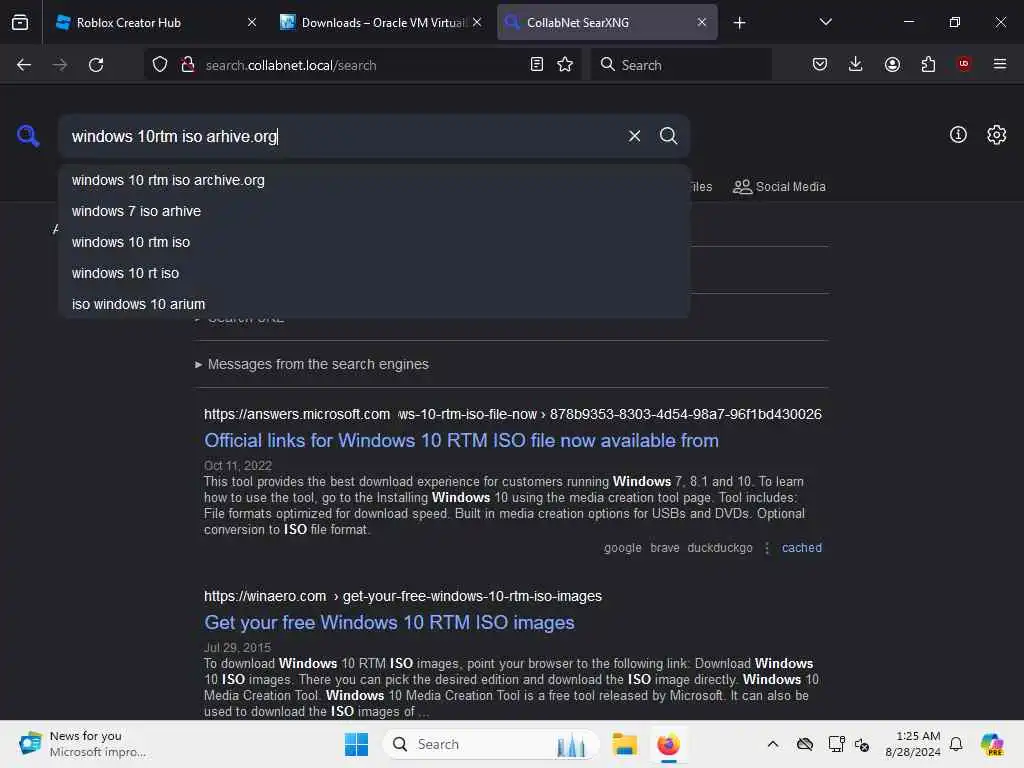Close the Roblox Creator Hub tab
The image size is (1024, 768).
click(252, 22)
